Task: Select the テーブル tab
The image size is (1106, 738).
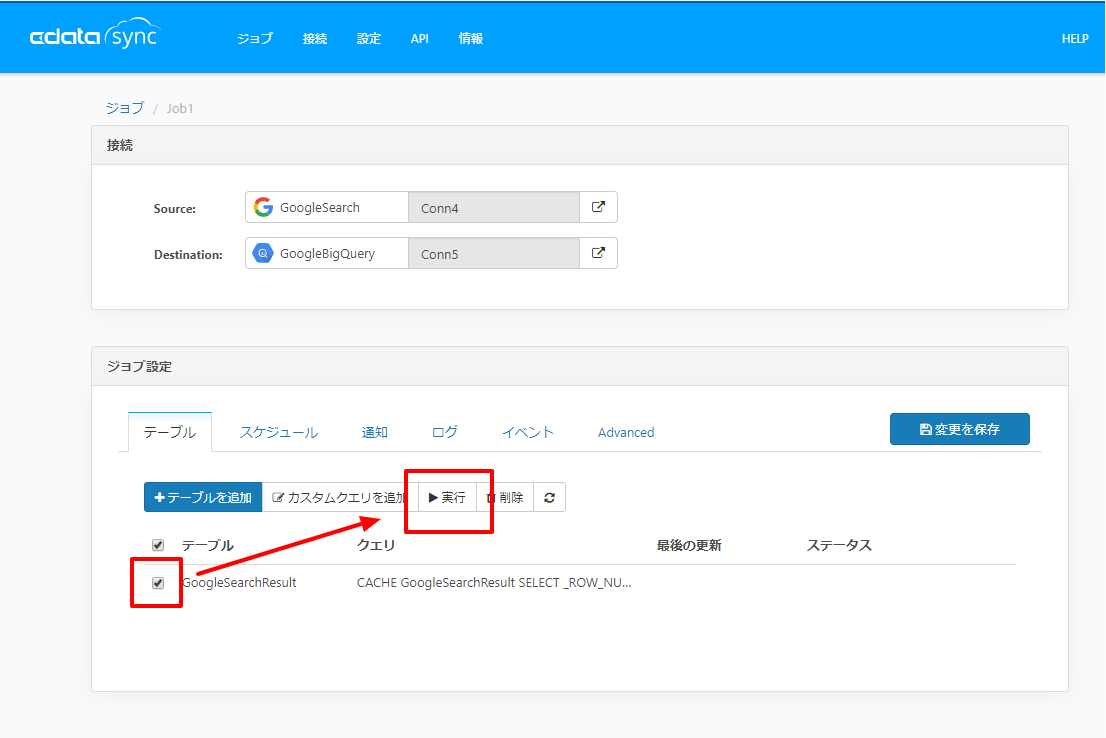Action: 170,432
